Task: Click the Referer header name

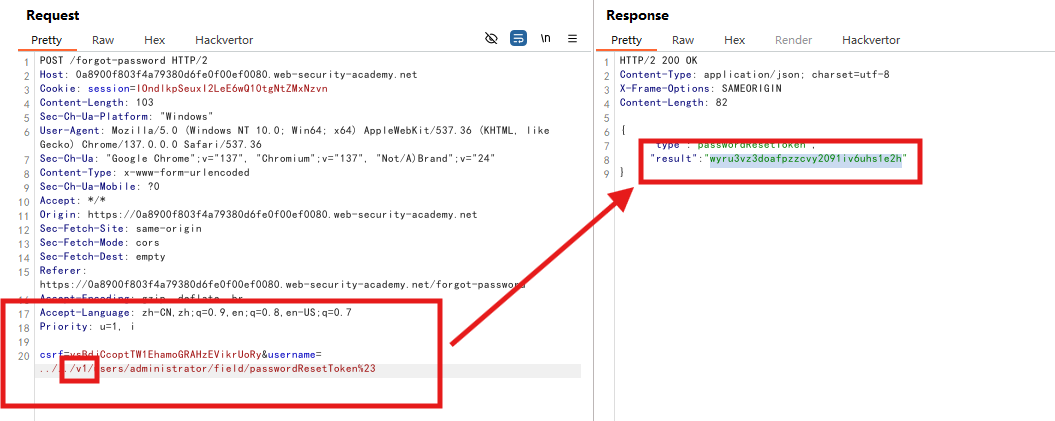Action: pos(59,271)
